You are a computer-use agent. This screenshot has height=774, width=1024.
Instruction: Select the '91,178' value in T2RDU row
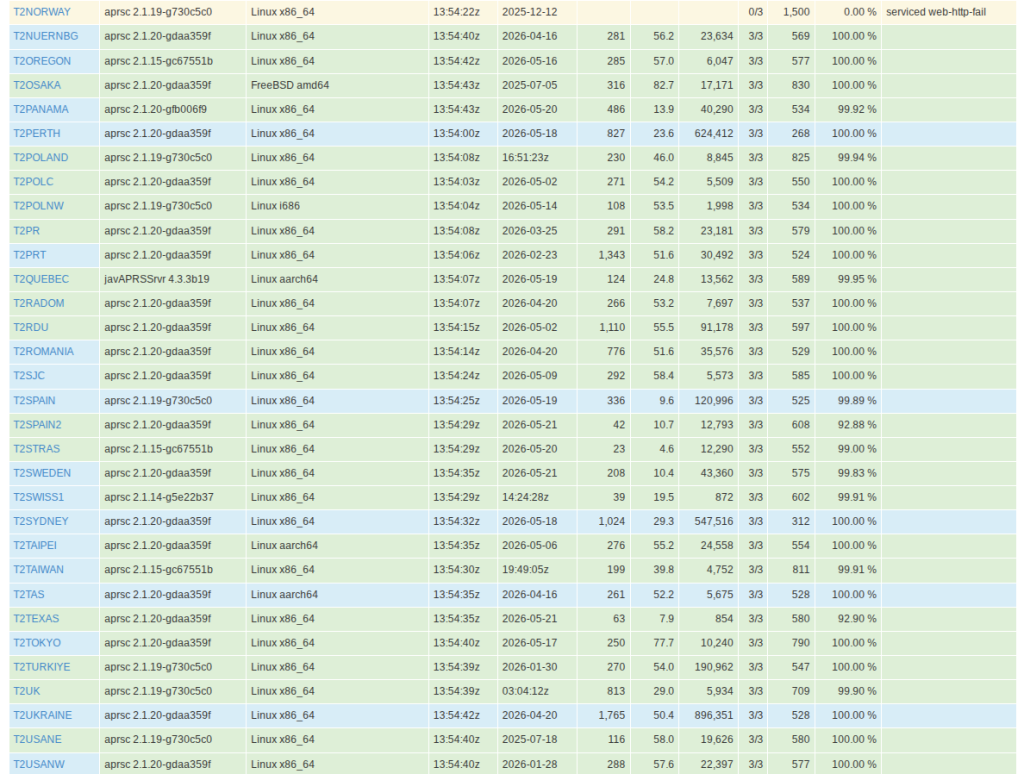tap(716, 327)
